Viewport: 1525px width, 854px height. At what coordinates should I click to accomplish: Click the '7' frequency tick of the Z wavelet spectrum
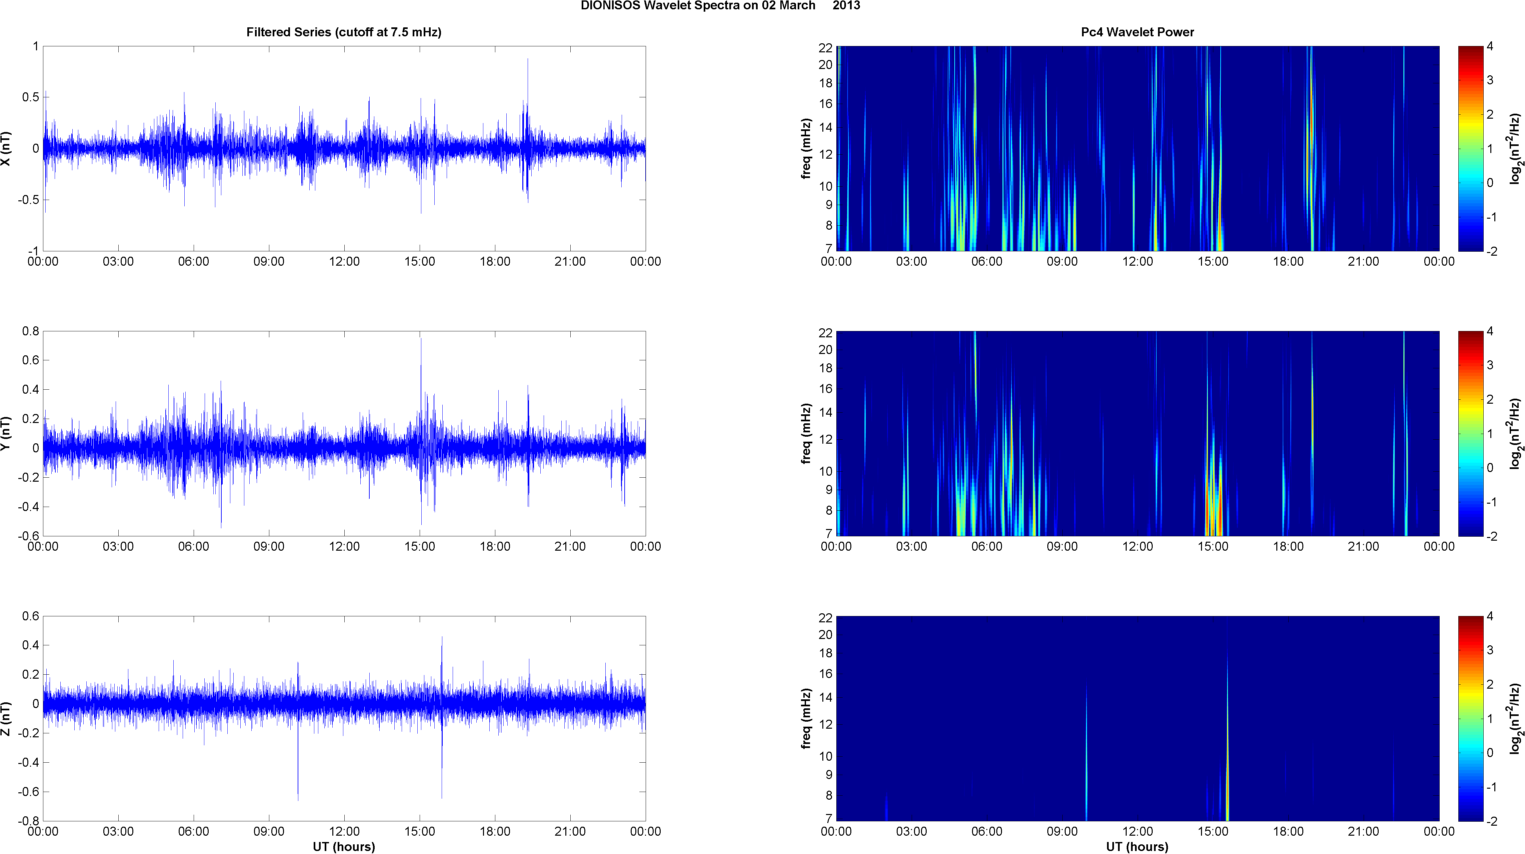click(x=829, y=819)
